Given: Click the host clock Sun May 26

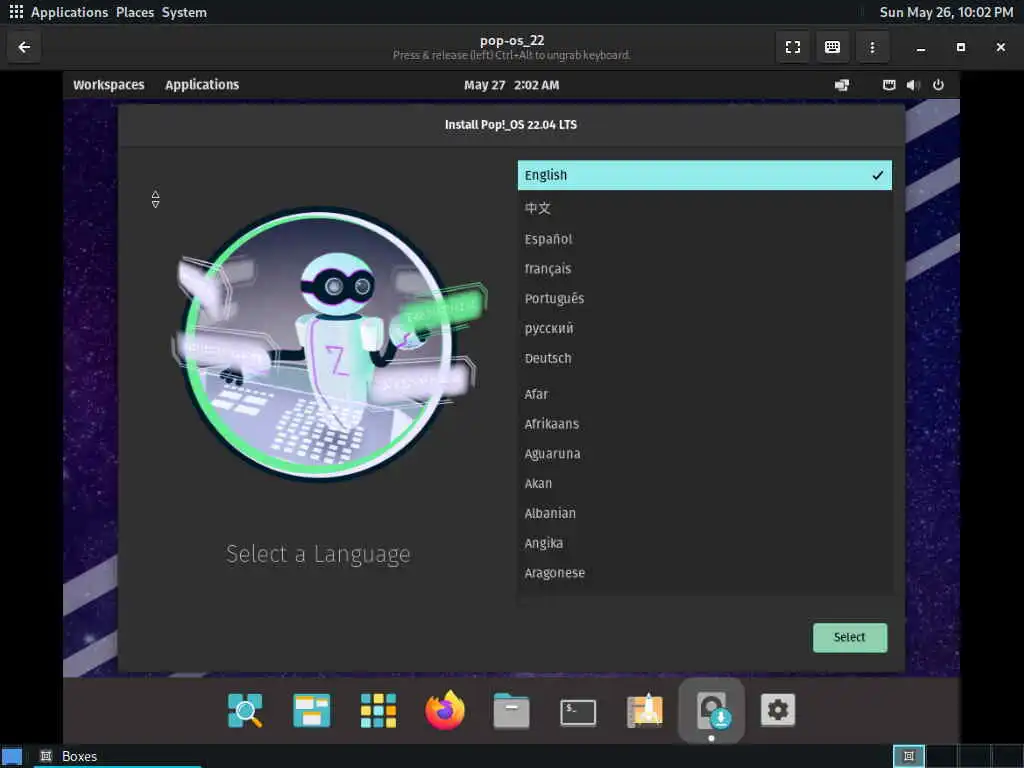Looking at the screenshot, I should pyautogui.click(x=946, y=12).
